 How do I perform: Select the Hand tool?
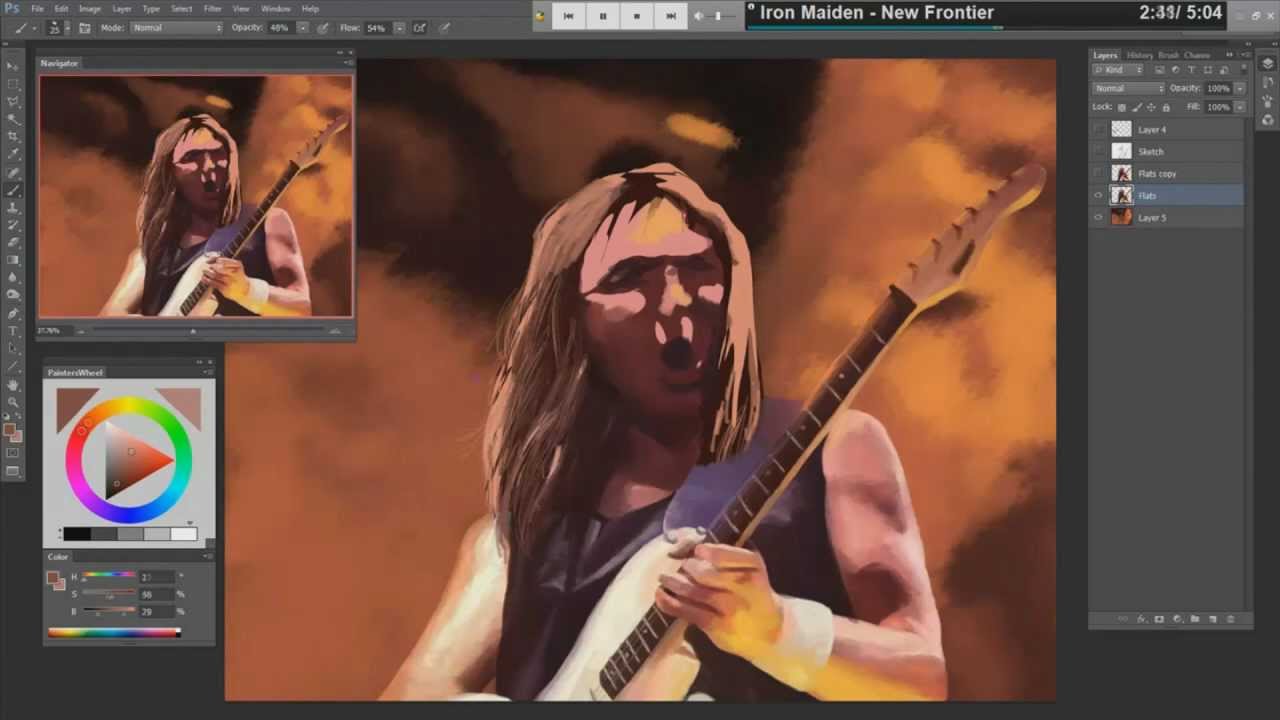pyautogui.click(x=13, y=384)
